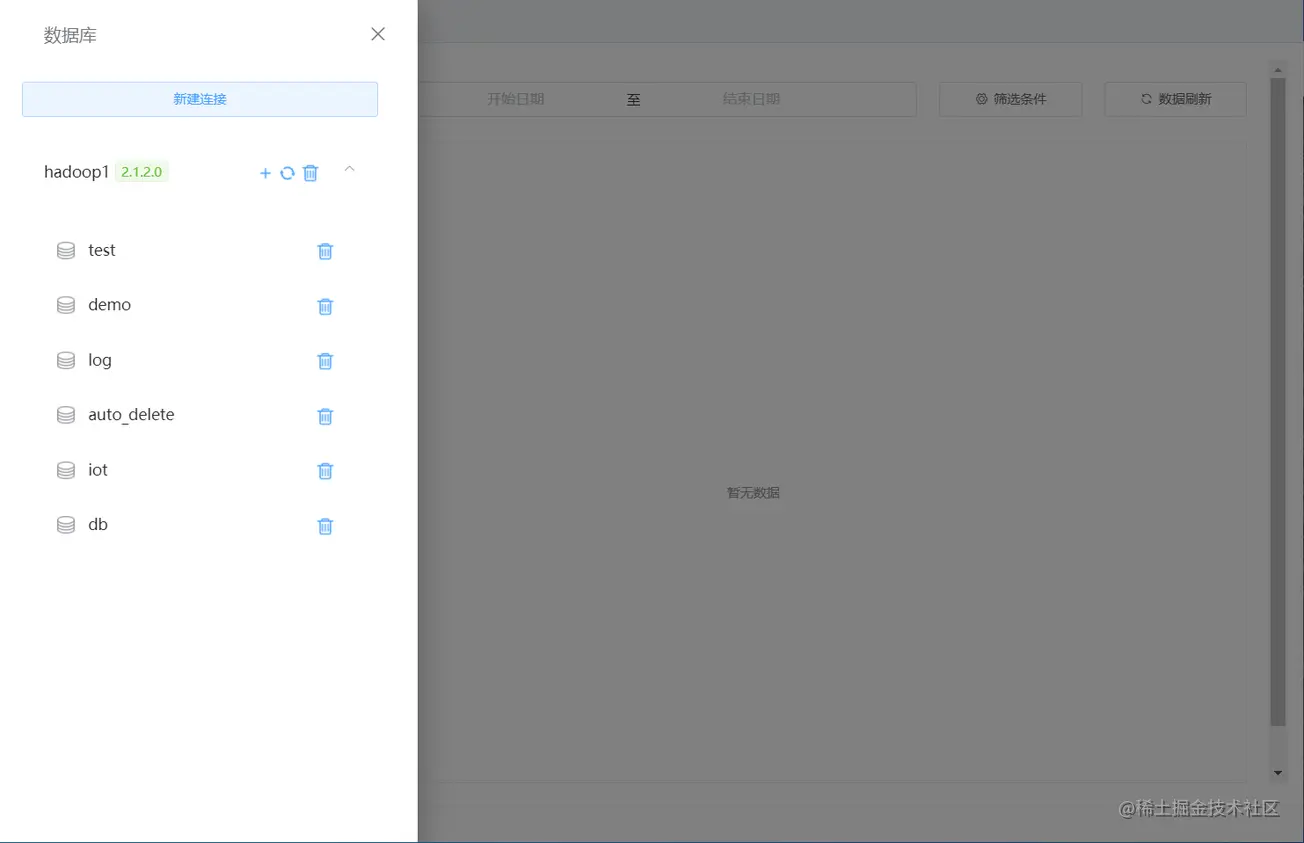
Task: Delete the db database
Action: [x=325, y=526]
